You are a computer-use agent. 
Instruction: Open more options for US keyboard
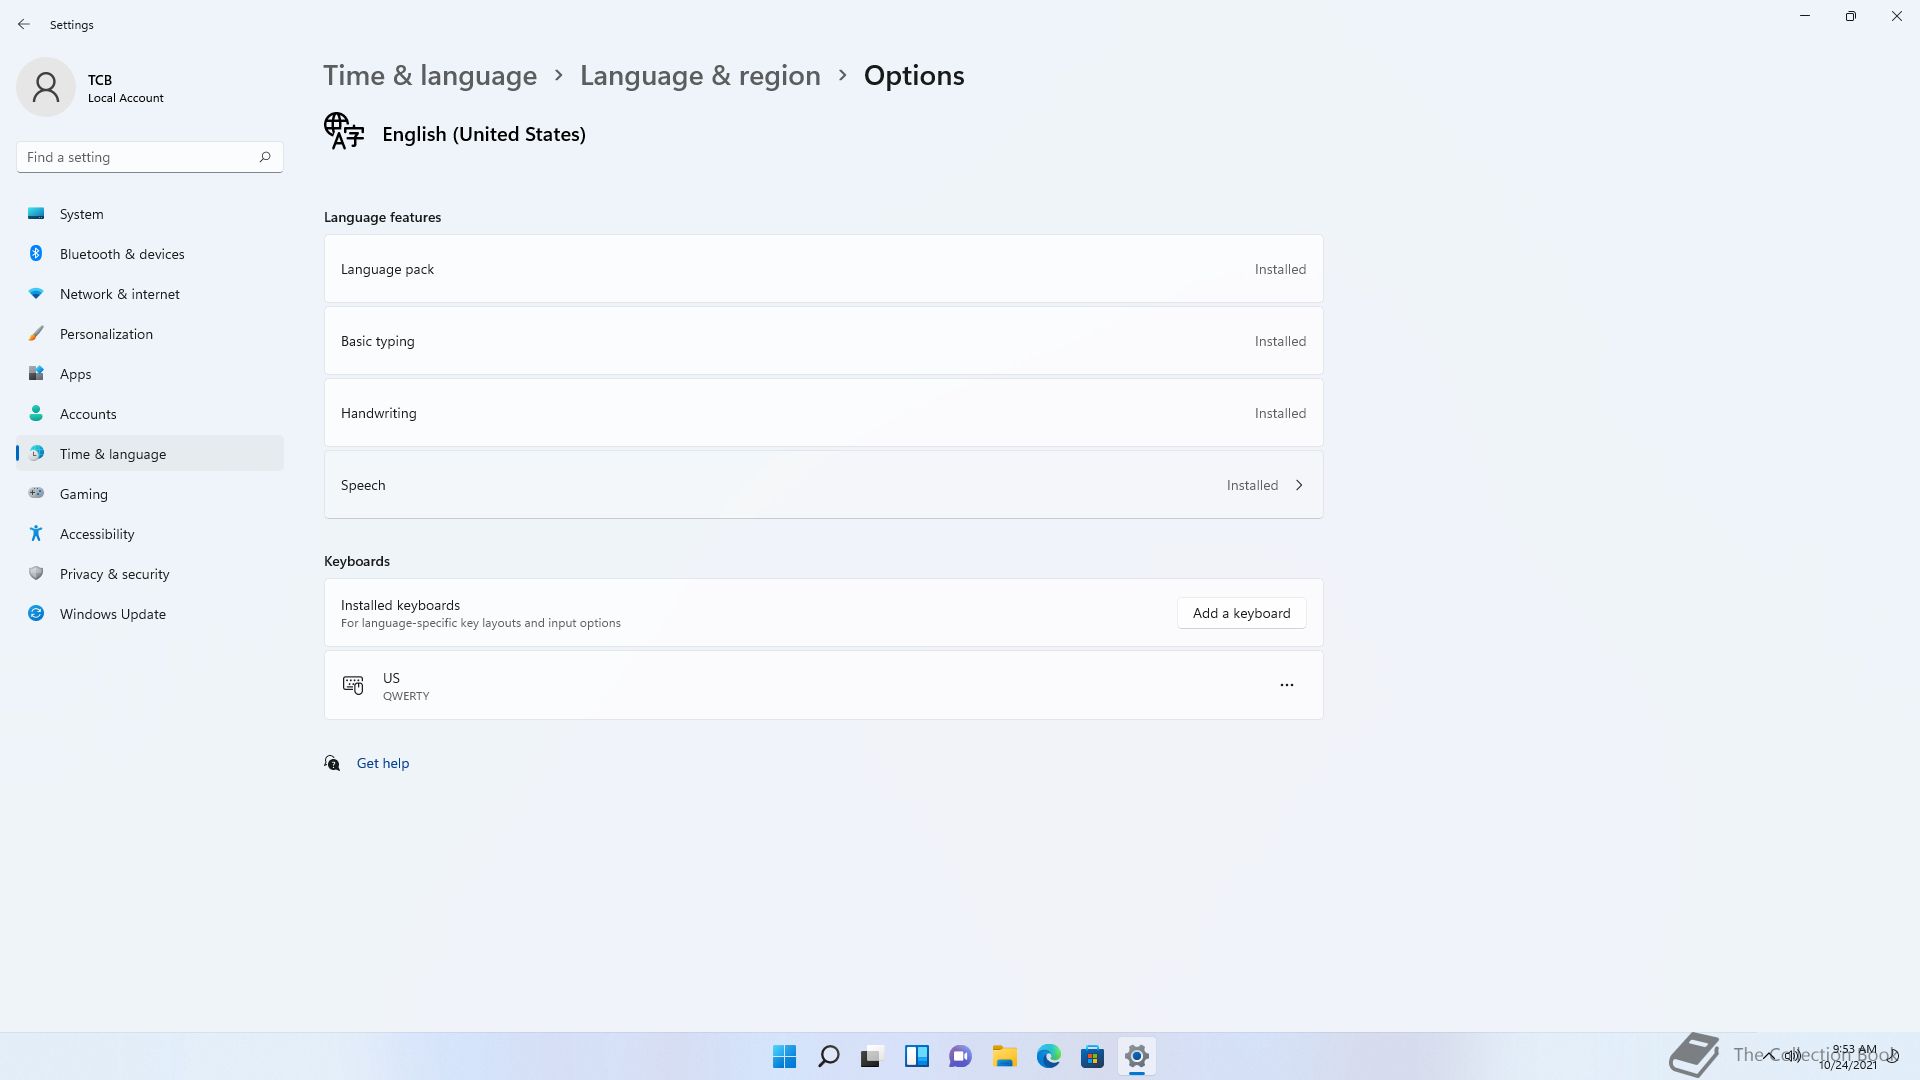click(x=1286, y=685)
